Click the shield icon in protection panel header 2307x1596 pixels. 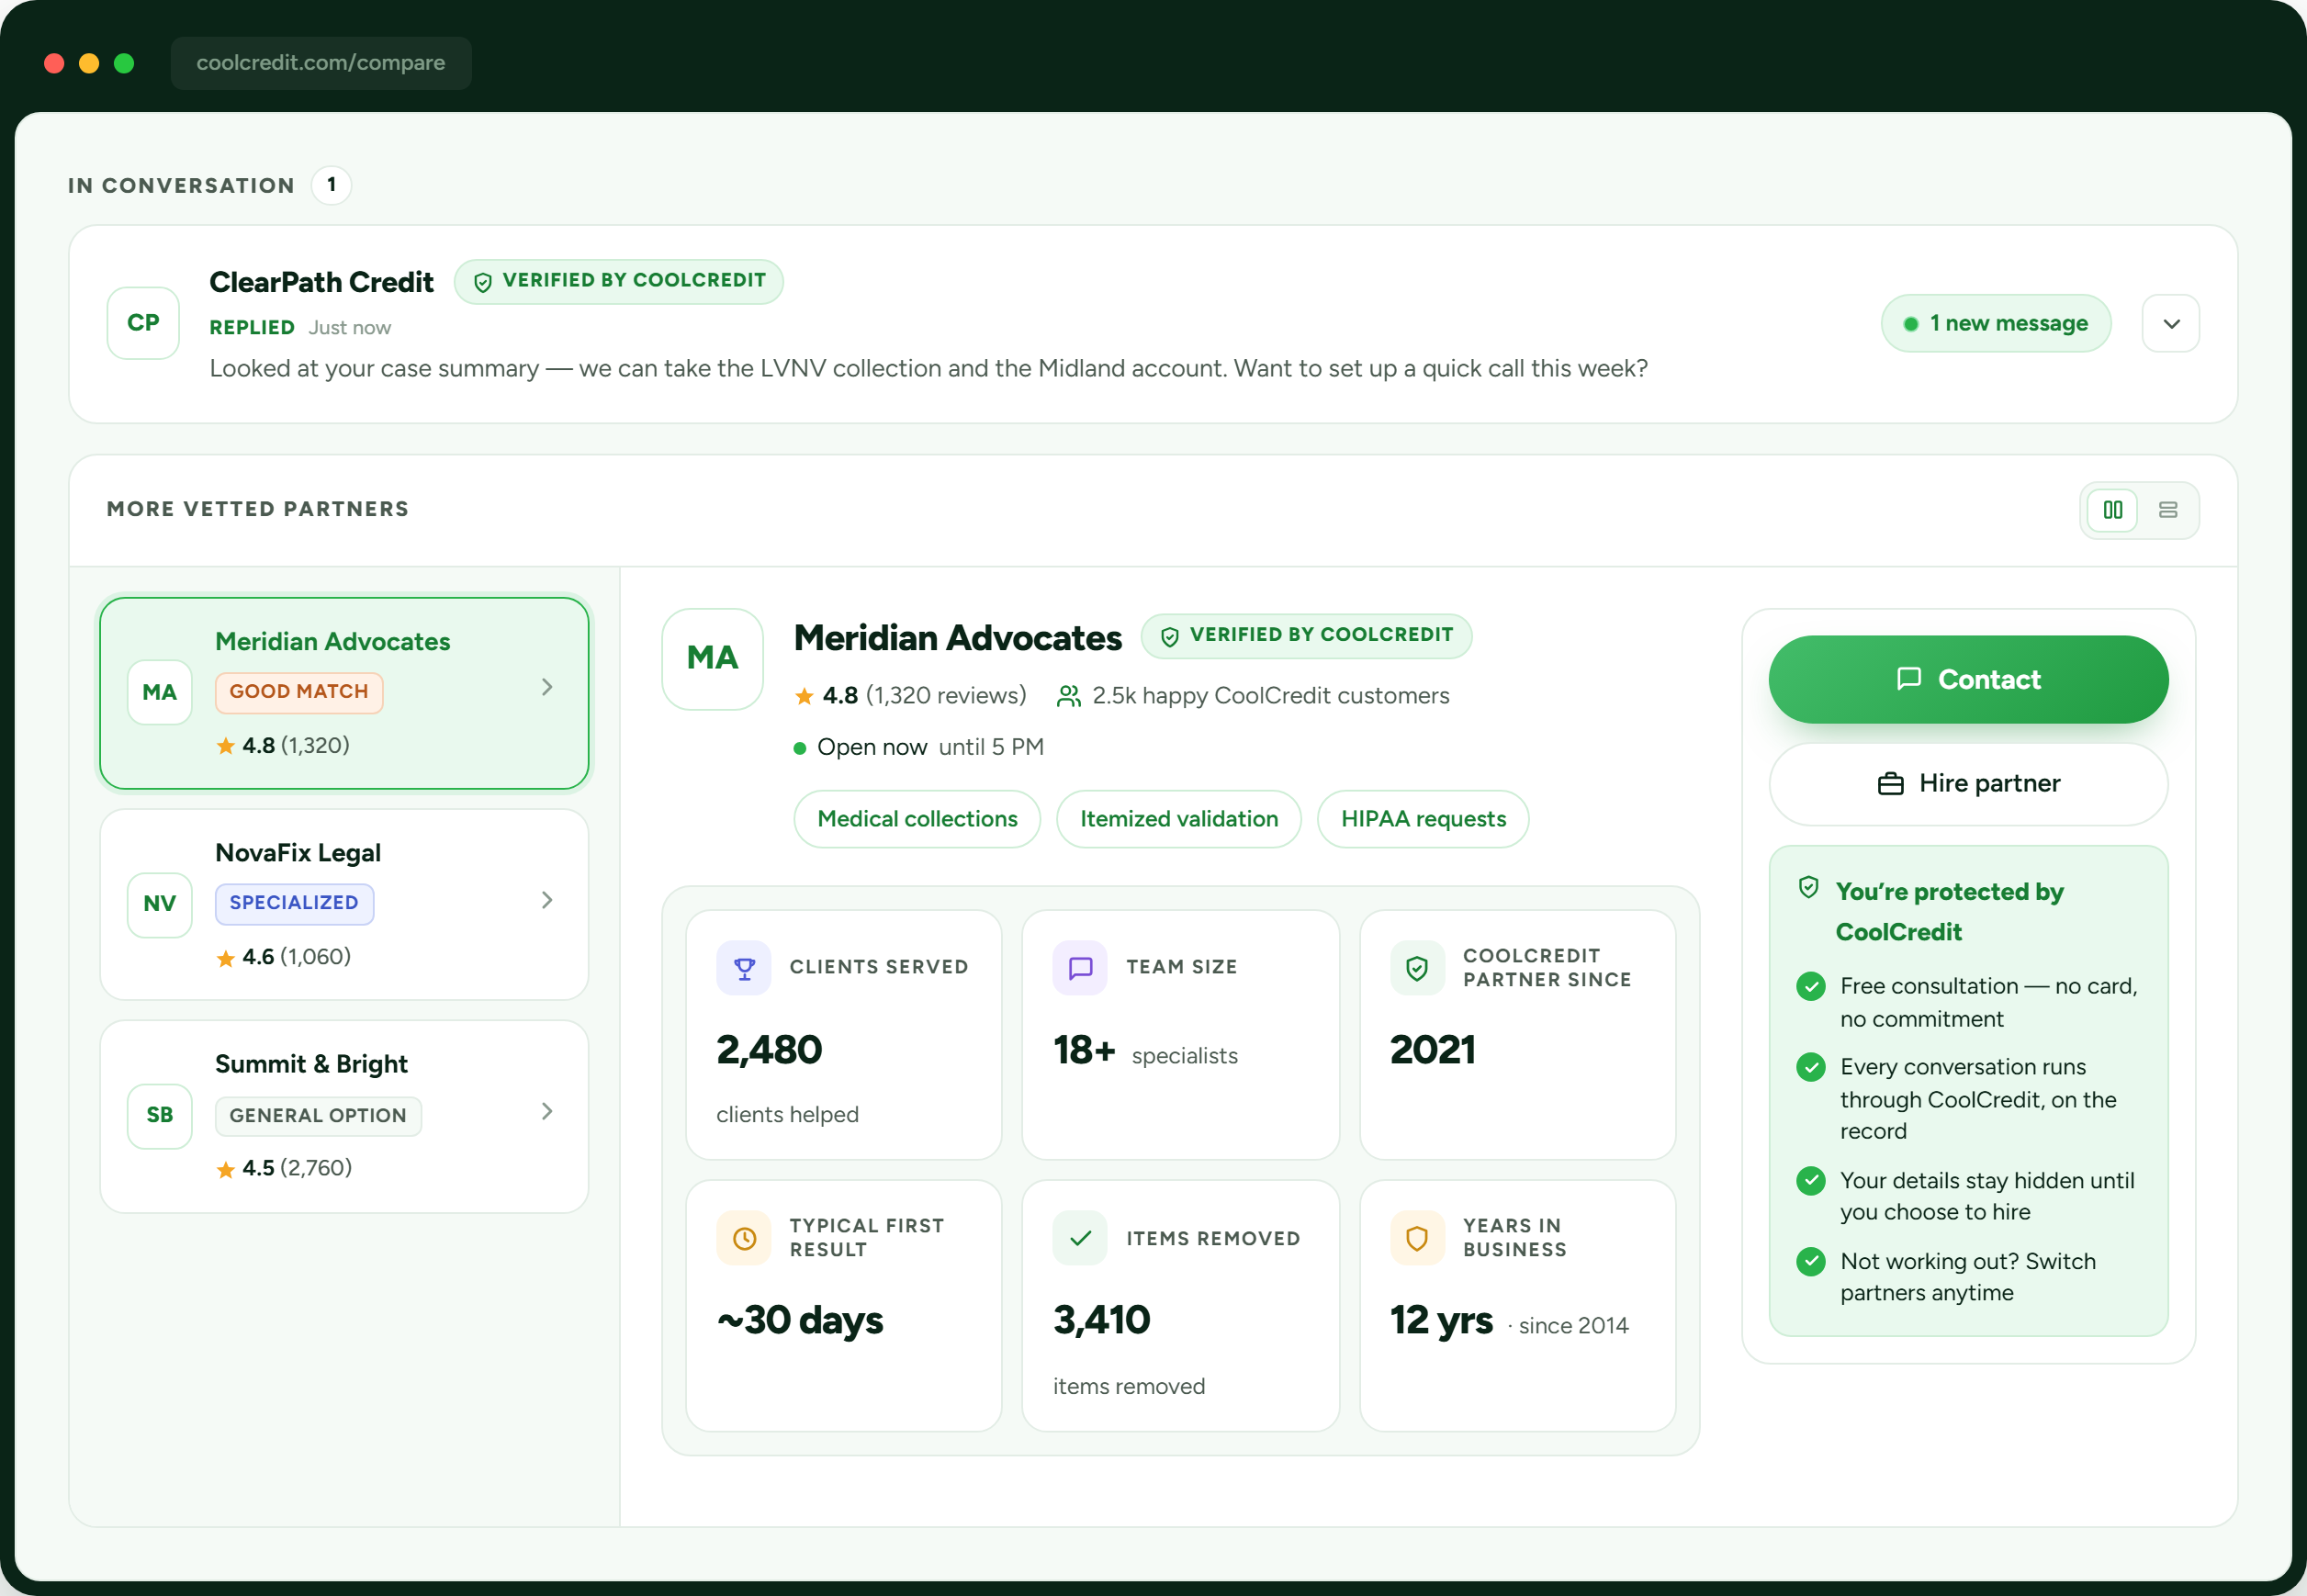(1808, 887)
